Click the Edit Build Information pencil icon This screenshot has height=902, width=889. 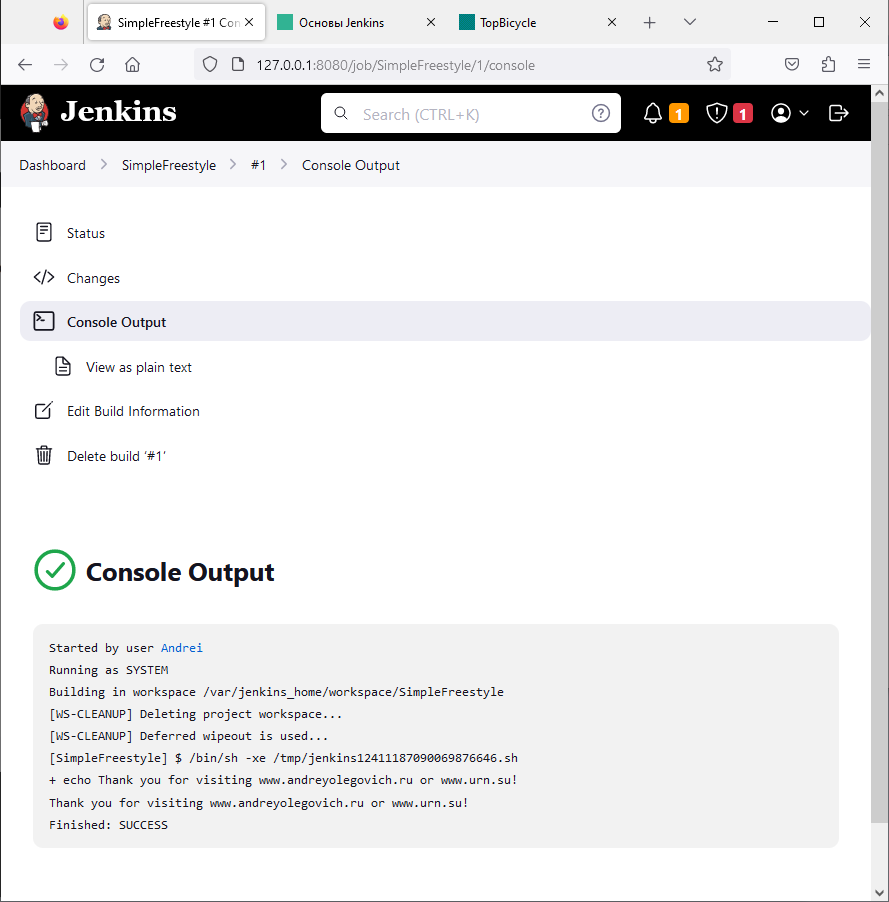coord(44,410)
